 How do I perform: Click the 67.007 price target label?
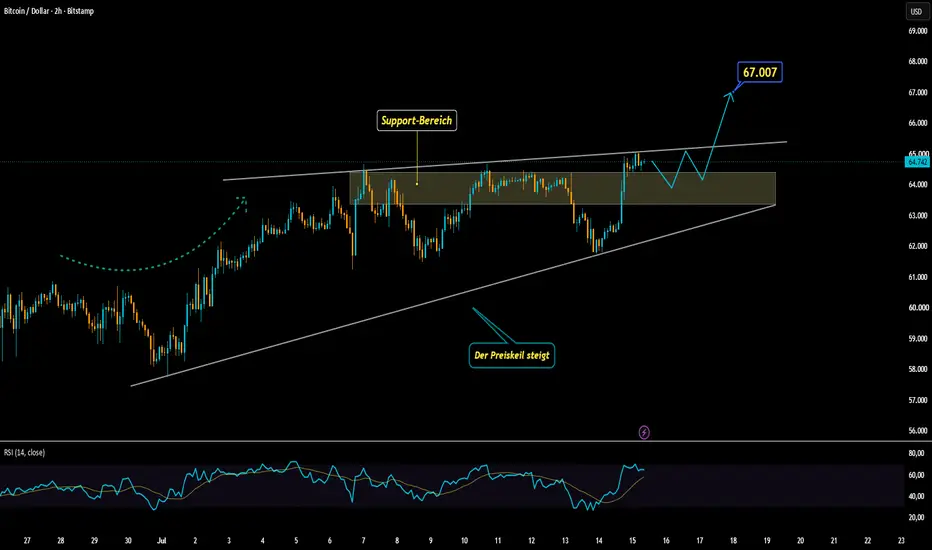coord(760,72)
